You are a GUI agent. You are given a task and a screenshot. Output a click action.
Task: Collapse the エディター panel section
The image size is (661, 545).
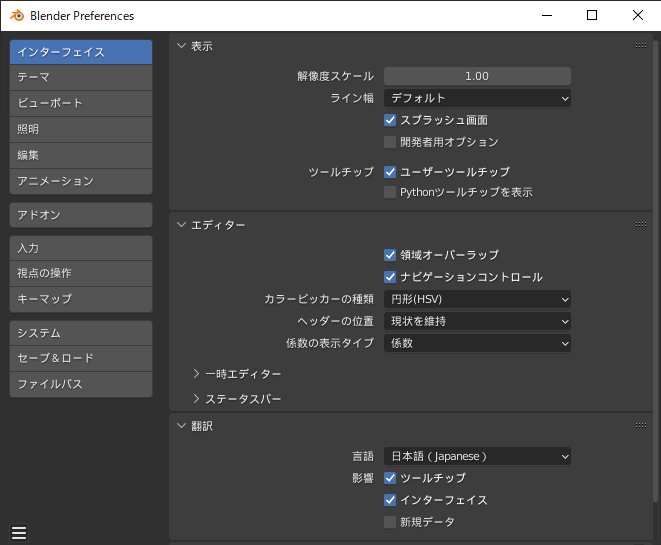click(x=181, y=225)
